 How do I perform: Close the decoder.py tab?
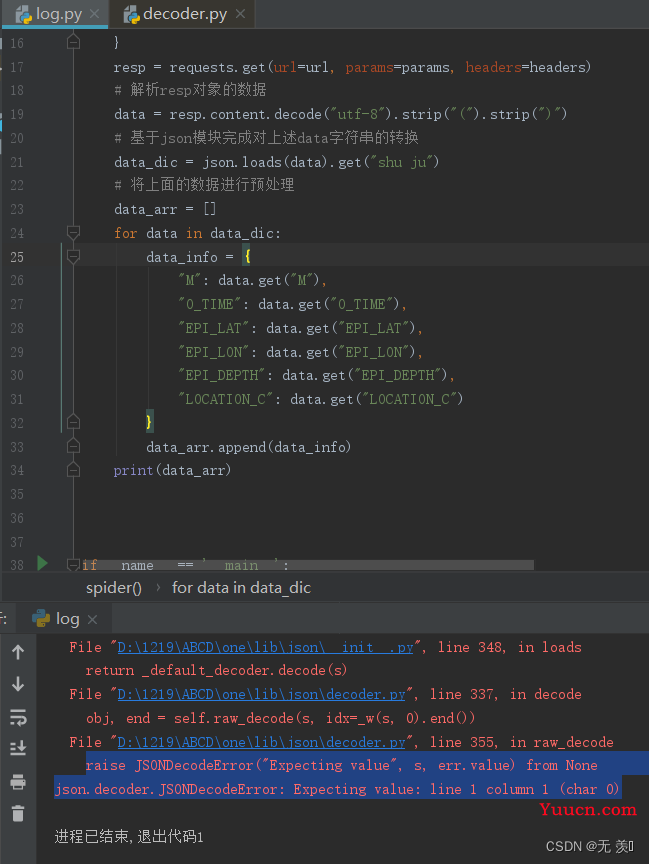[241, 14]
